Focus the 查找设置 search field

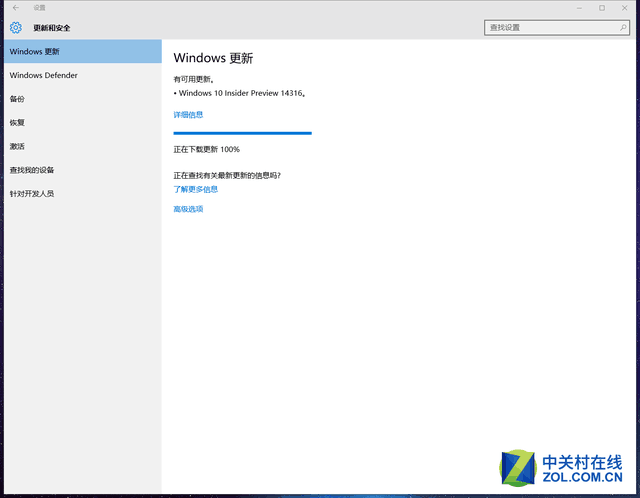point(557,28)
